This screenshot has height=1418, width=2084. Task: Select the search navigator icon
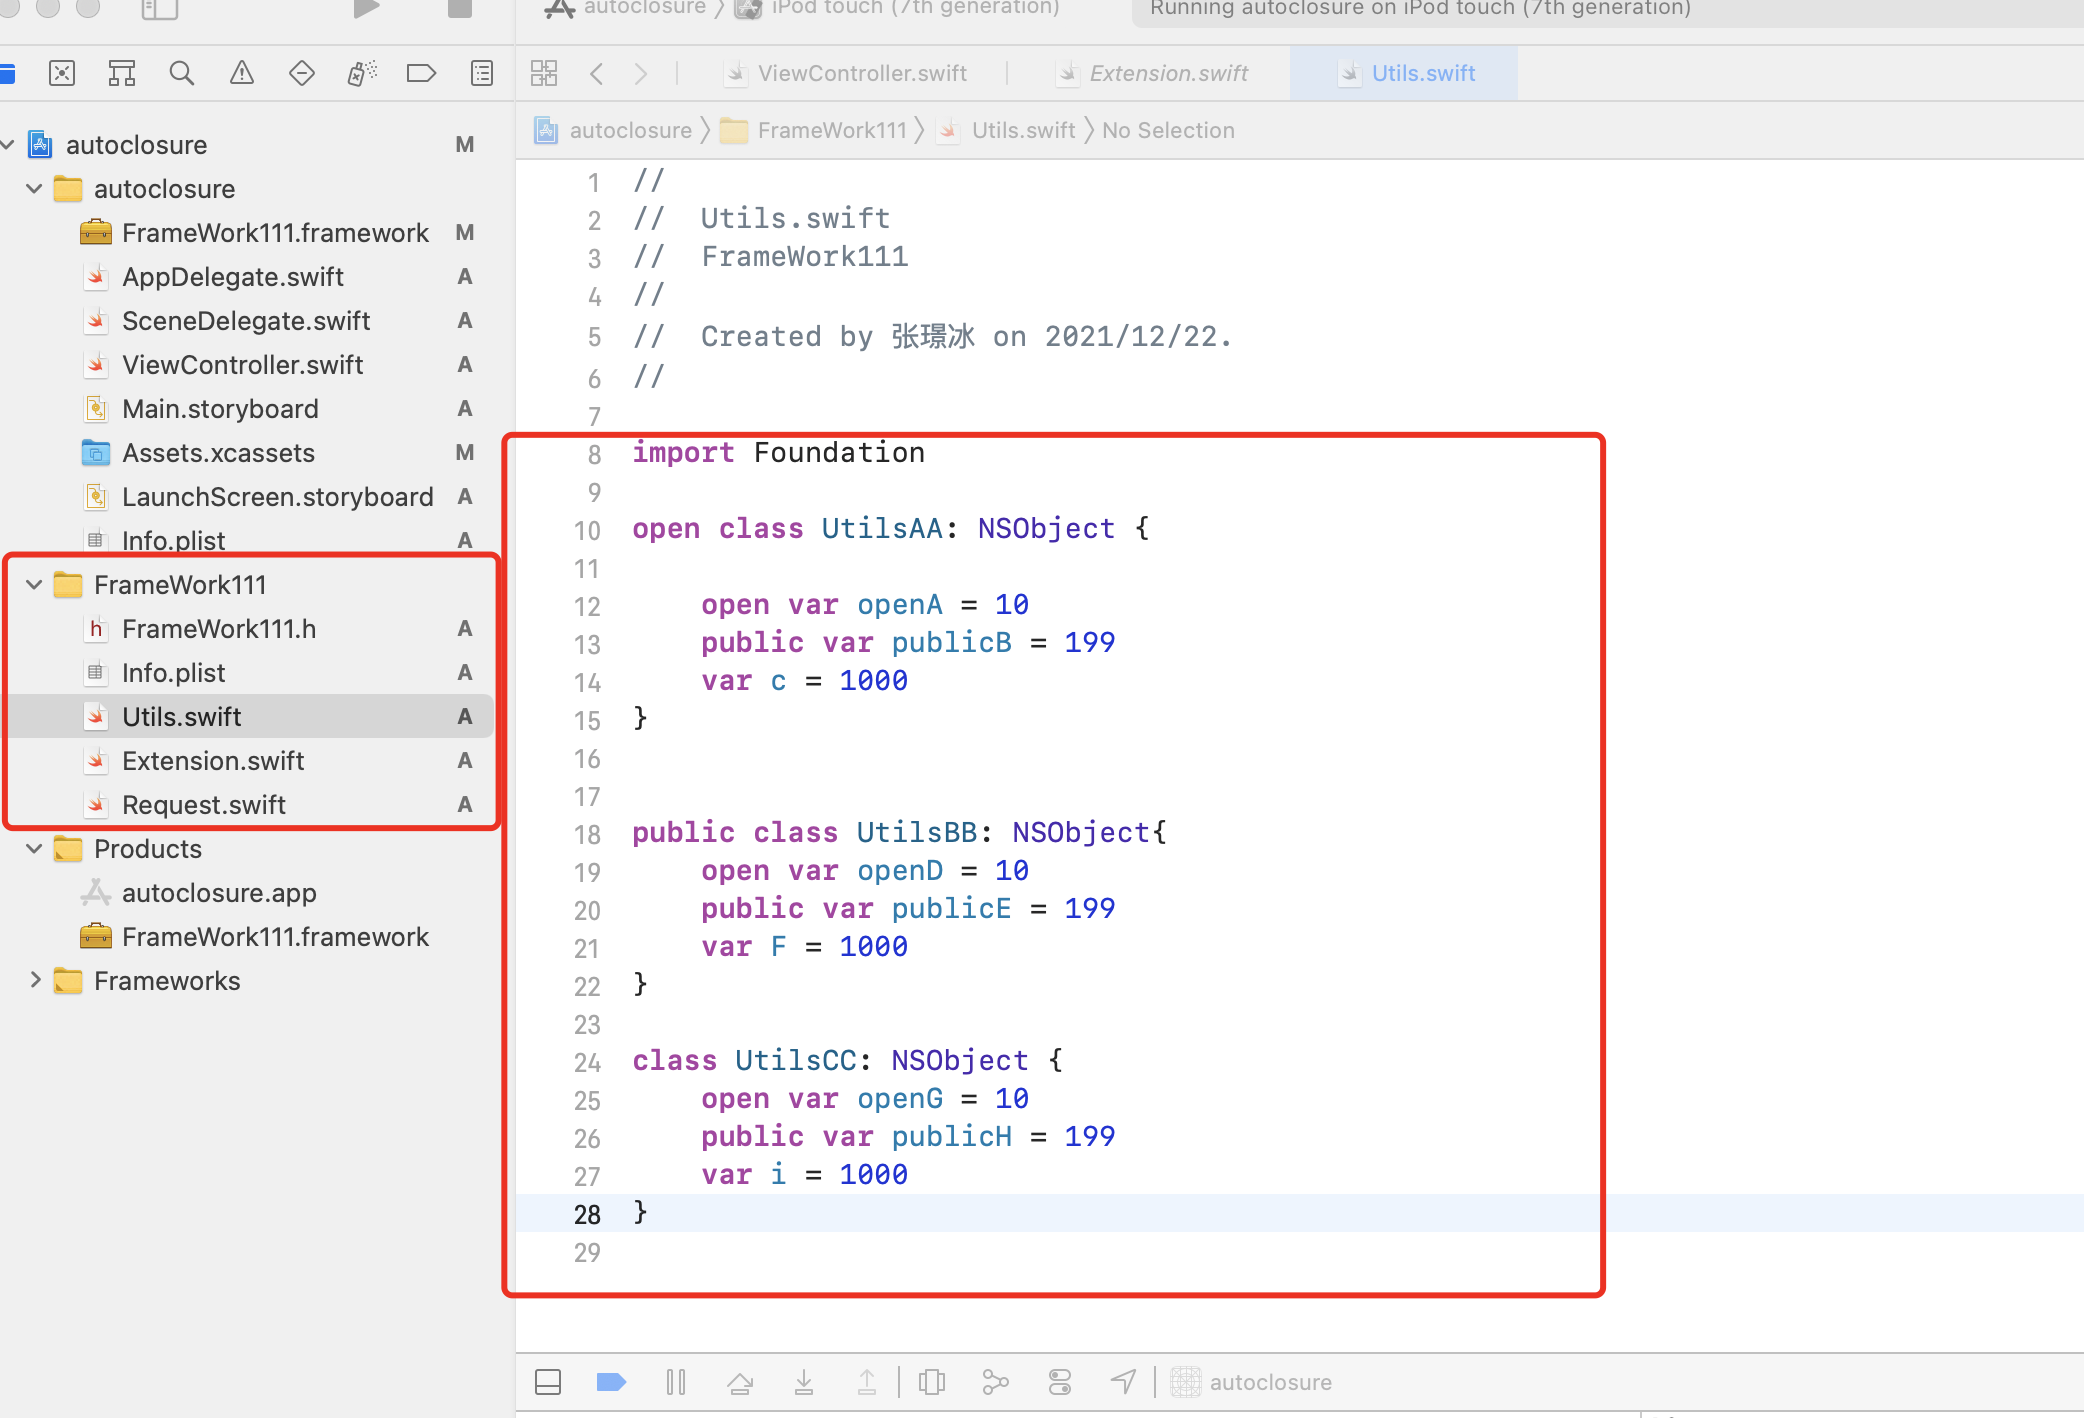[182, 74]
